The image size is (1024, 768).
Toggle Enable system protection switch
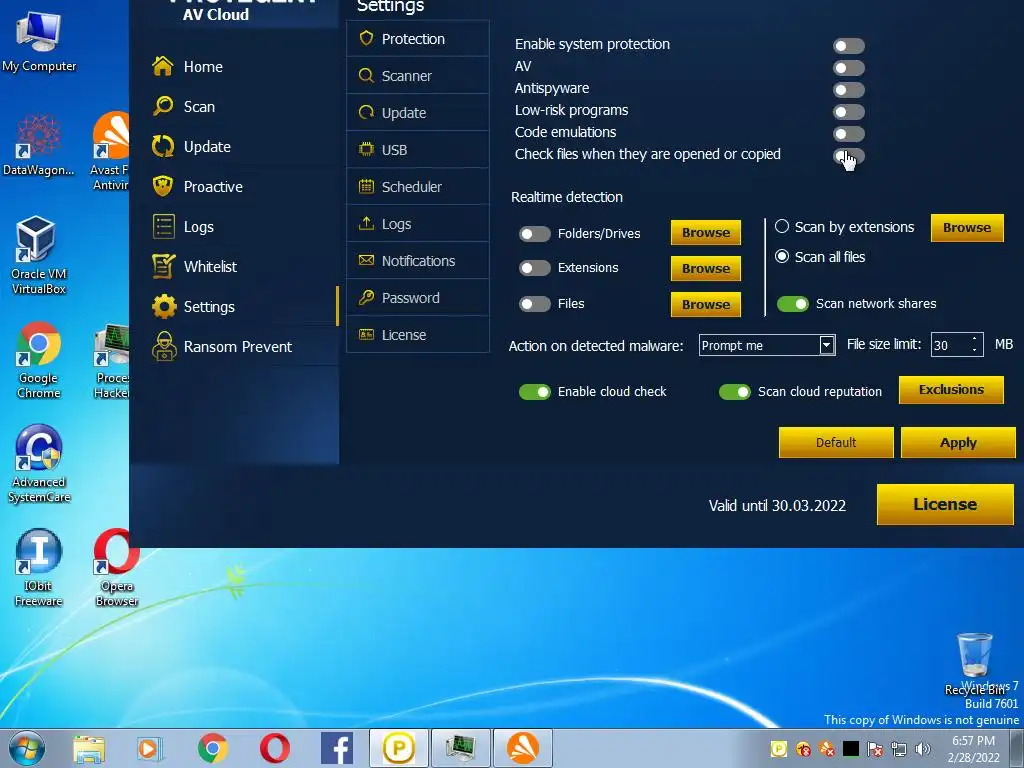coord(848,46)
